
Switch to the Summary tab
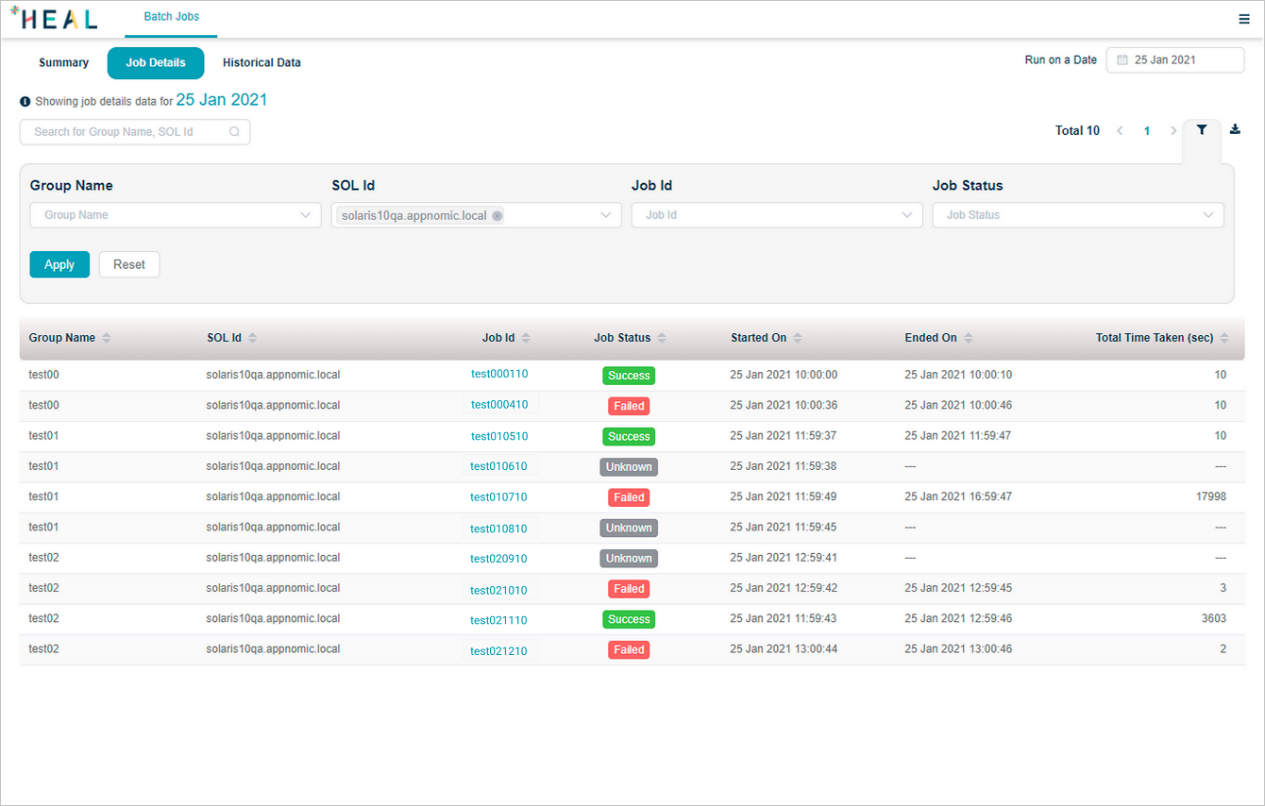pyautogui.click(x=64, y=63)
